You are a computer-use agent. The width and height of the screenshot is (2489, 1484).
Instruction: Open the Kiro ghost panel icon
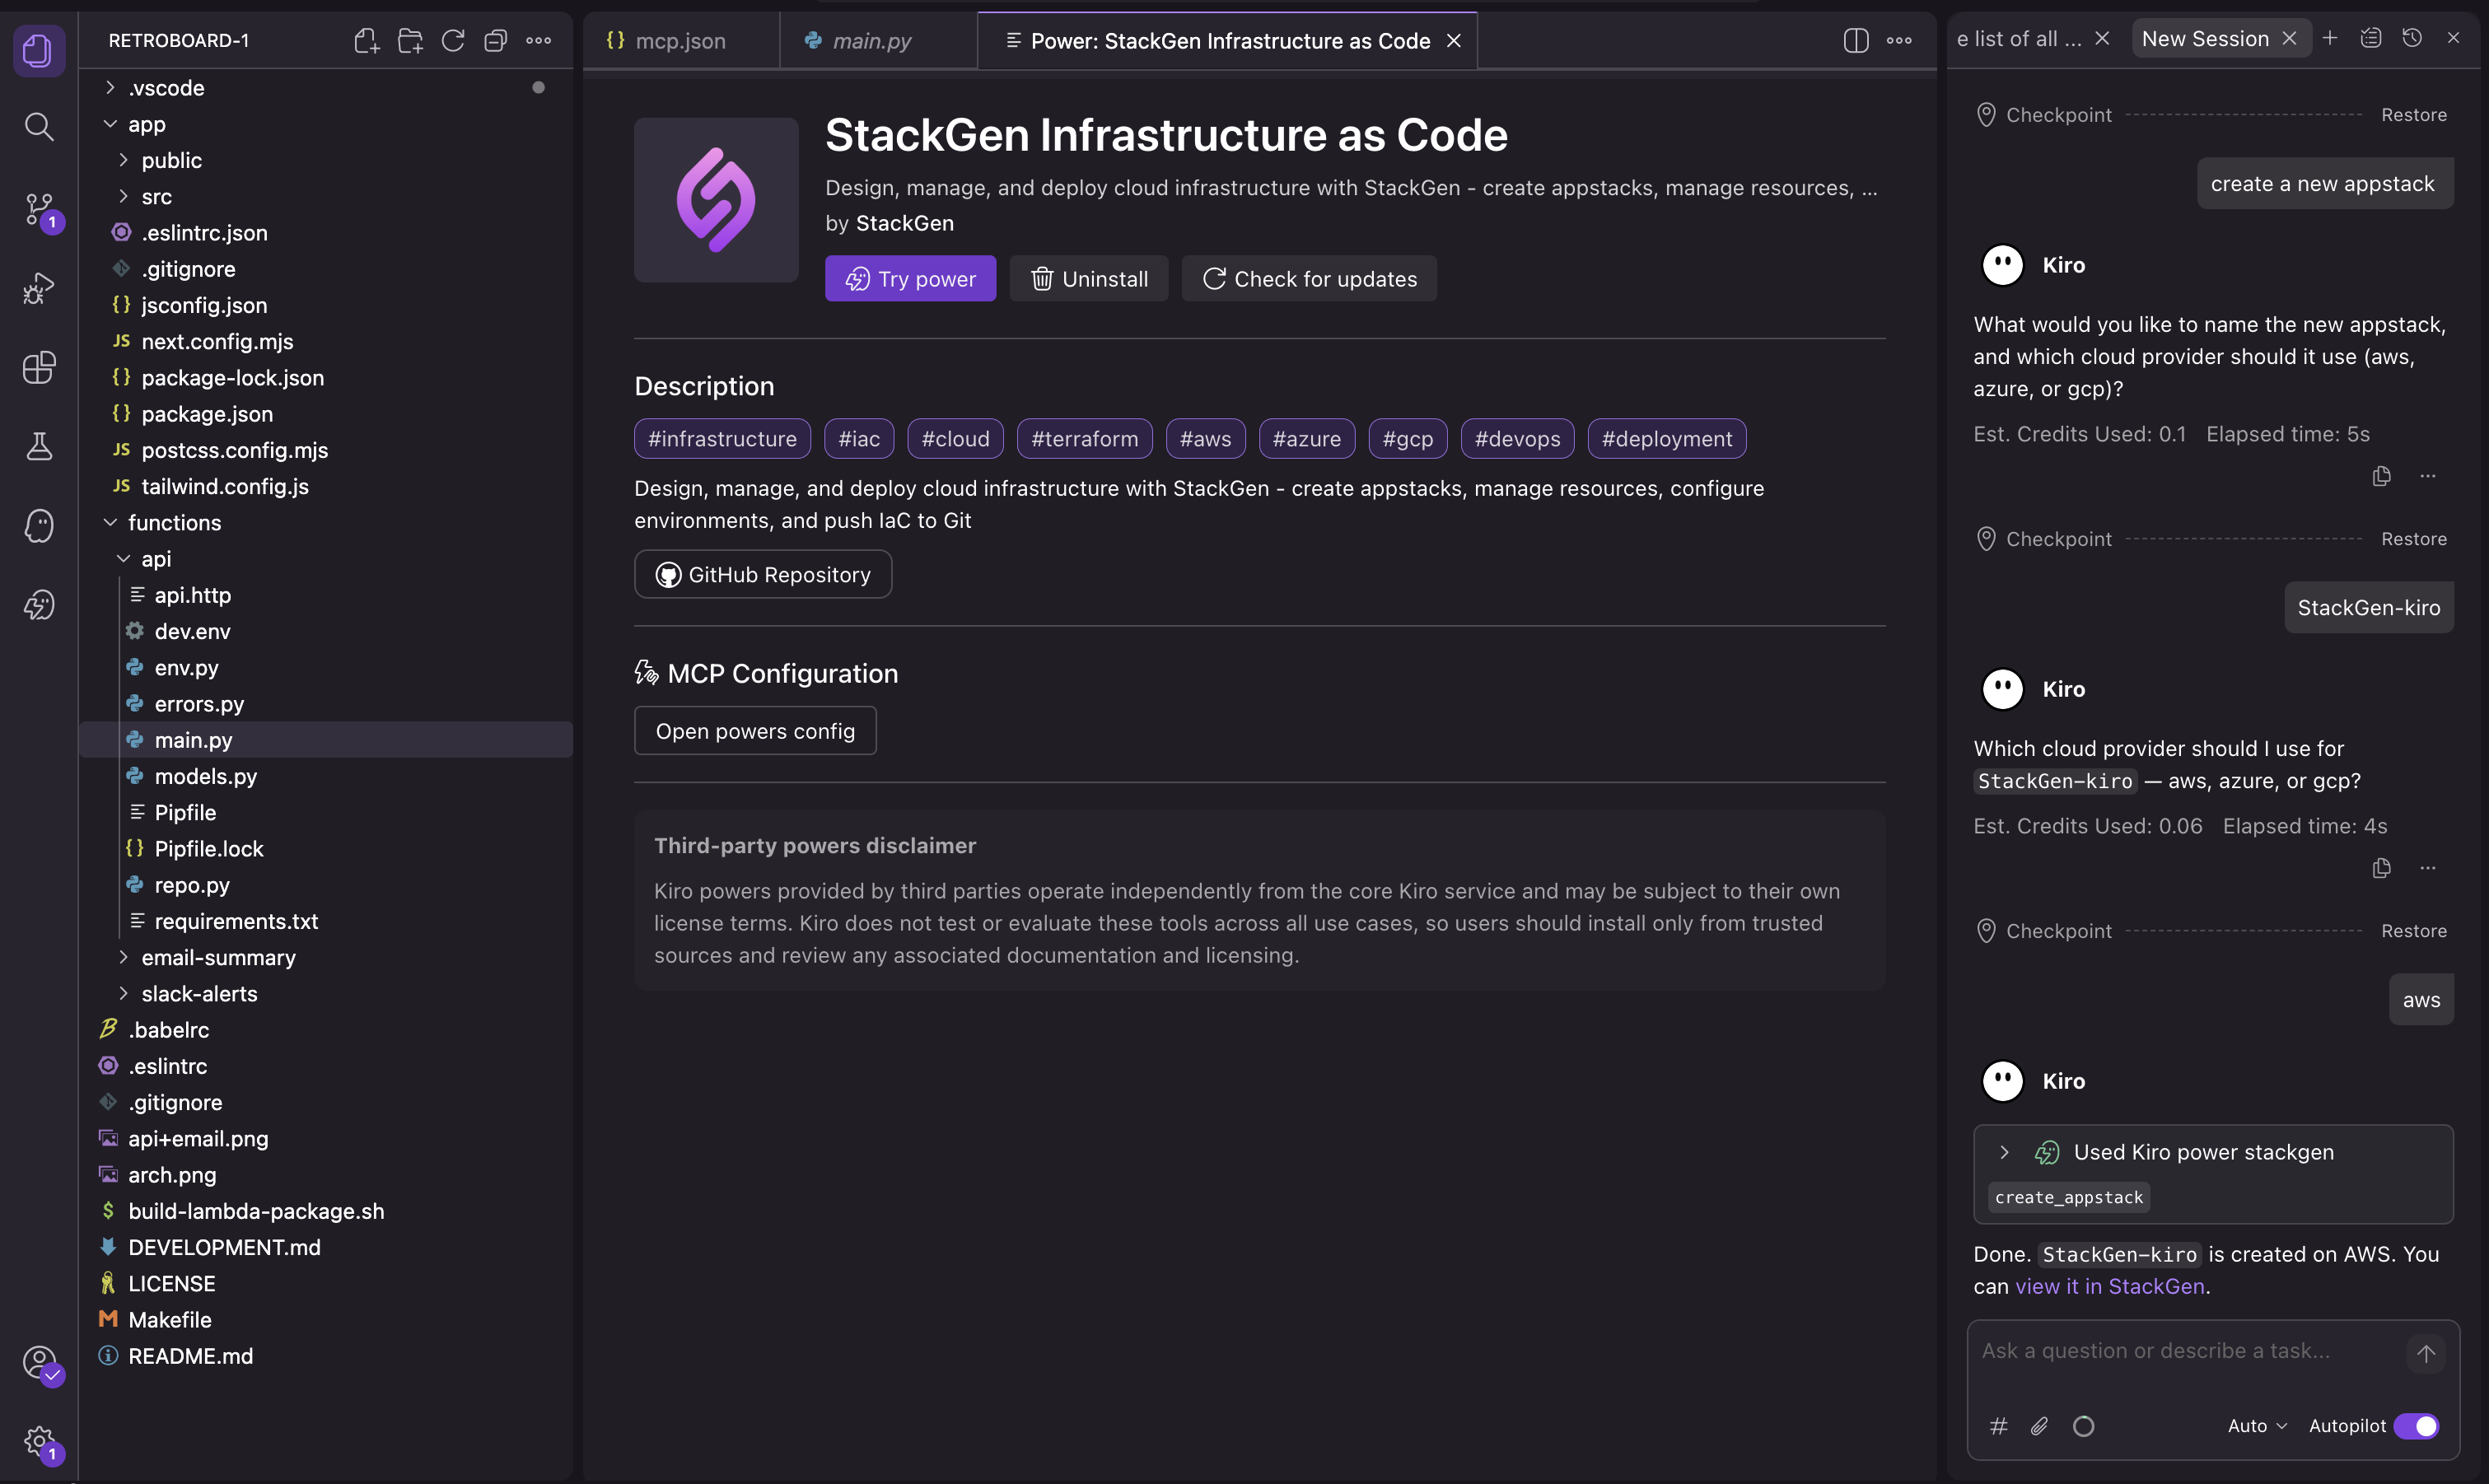[39, 526]
